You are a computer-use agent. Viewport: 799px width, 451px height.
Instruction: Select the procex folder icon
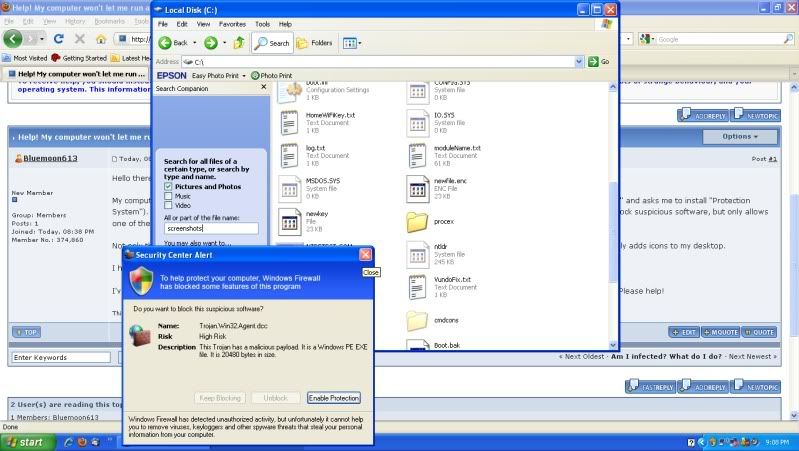(417, 222)
